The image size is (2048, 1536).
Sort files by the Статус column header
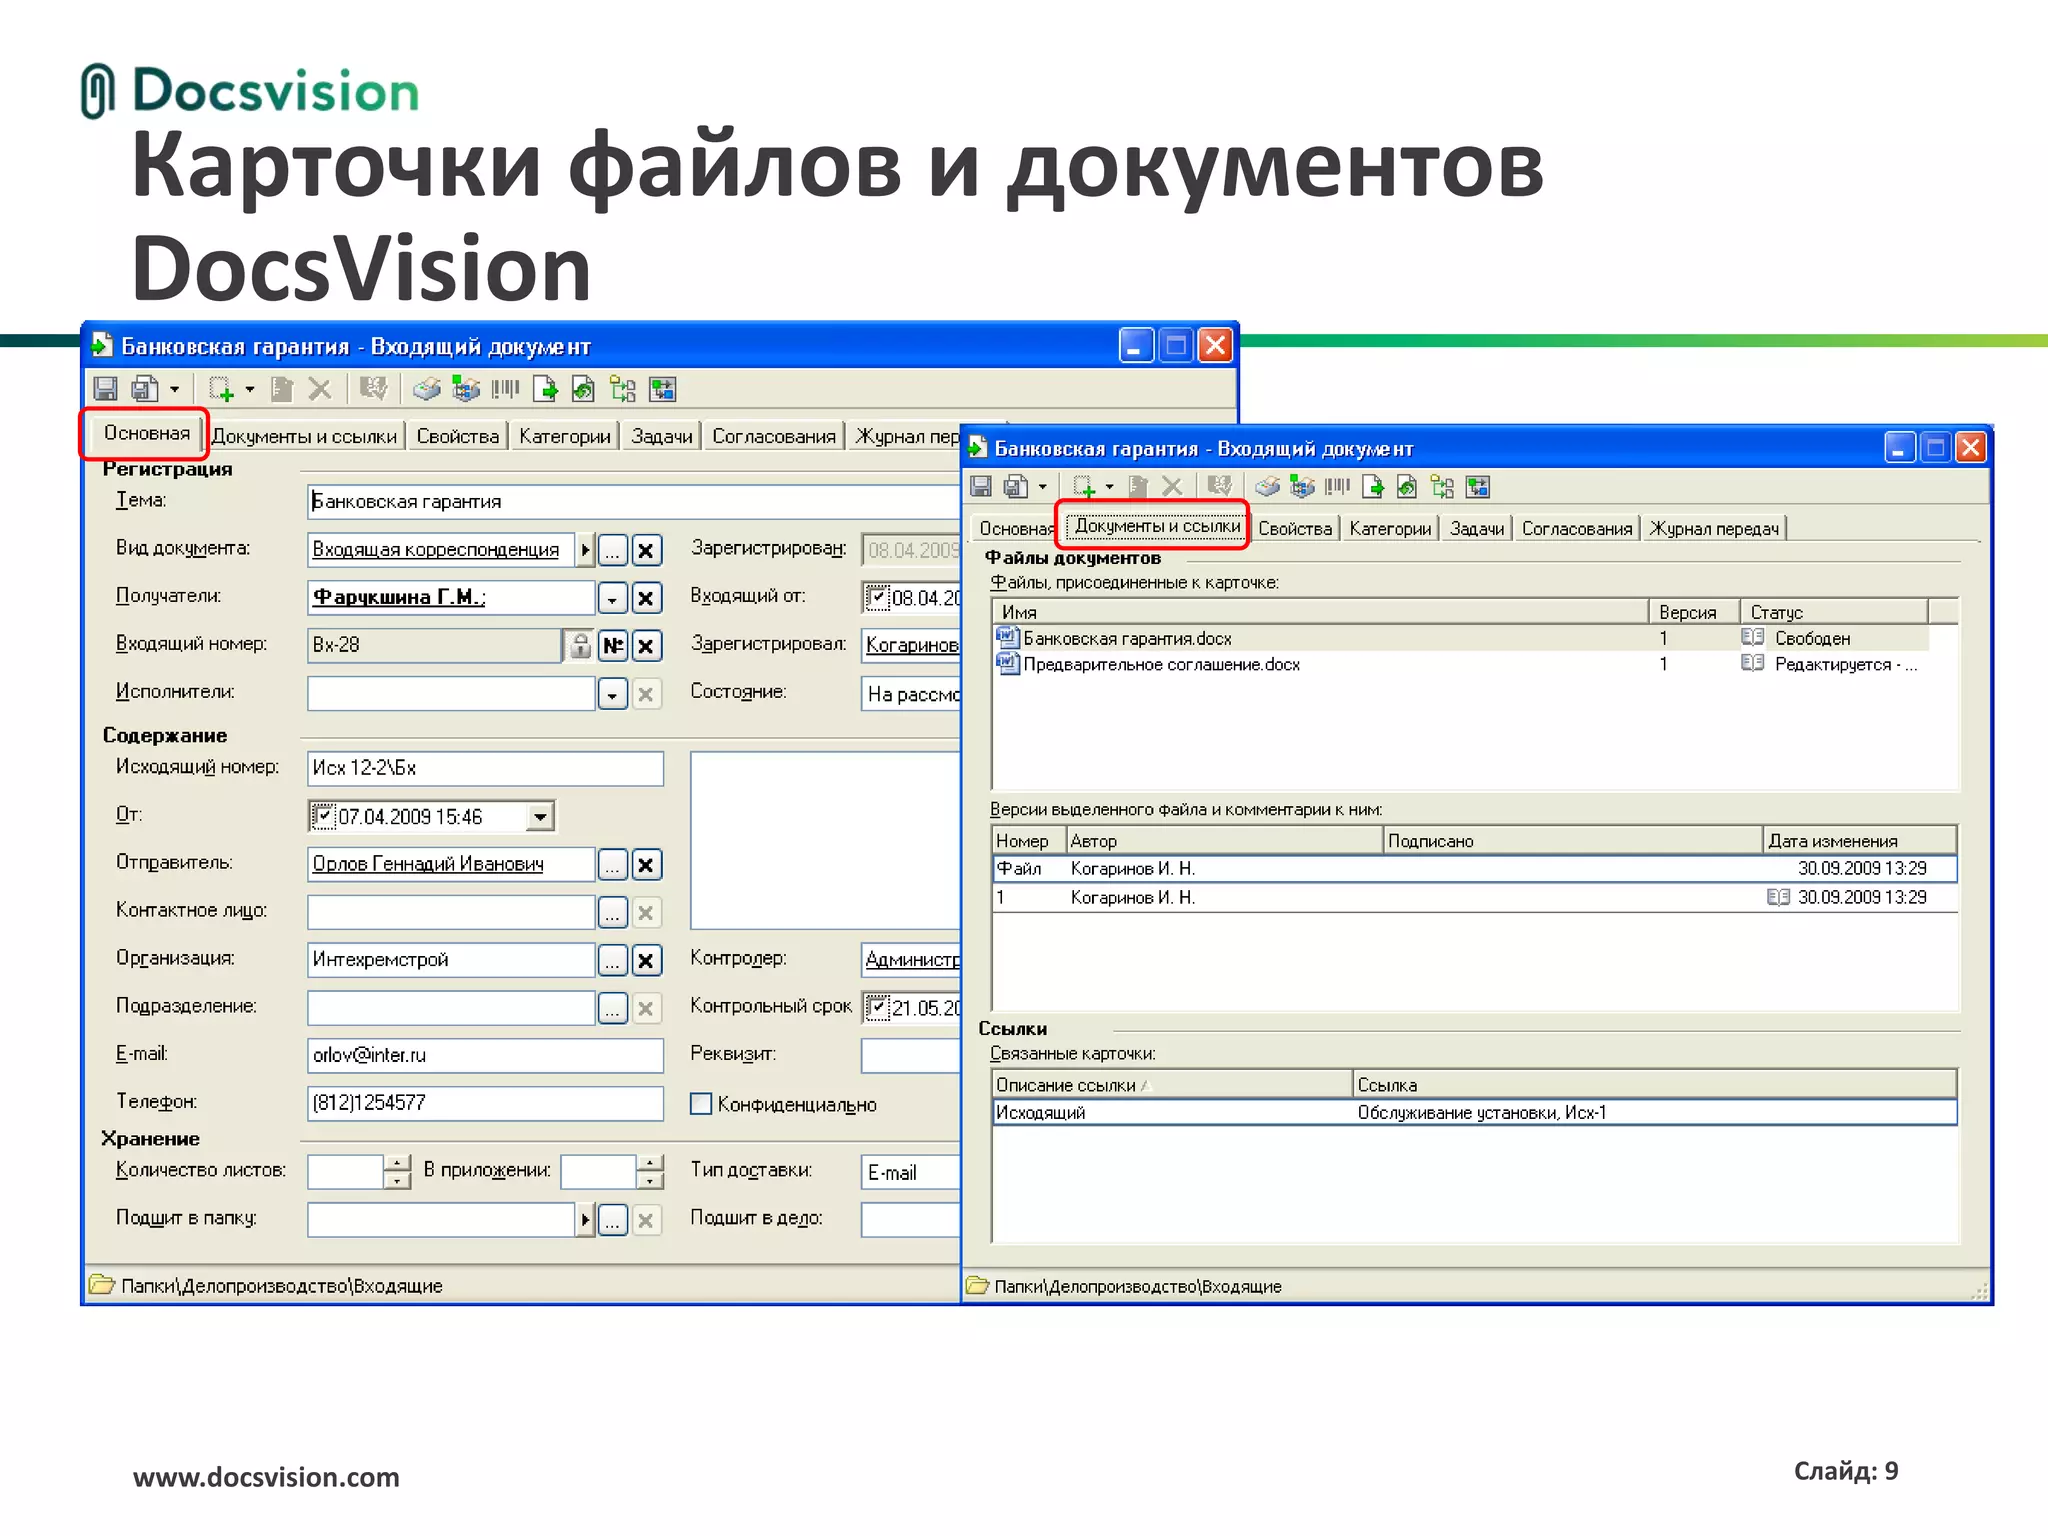click(x=1835, y=611)
